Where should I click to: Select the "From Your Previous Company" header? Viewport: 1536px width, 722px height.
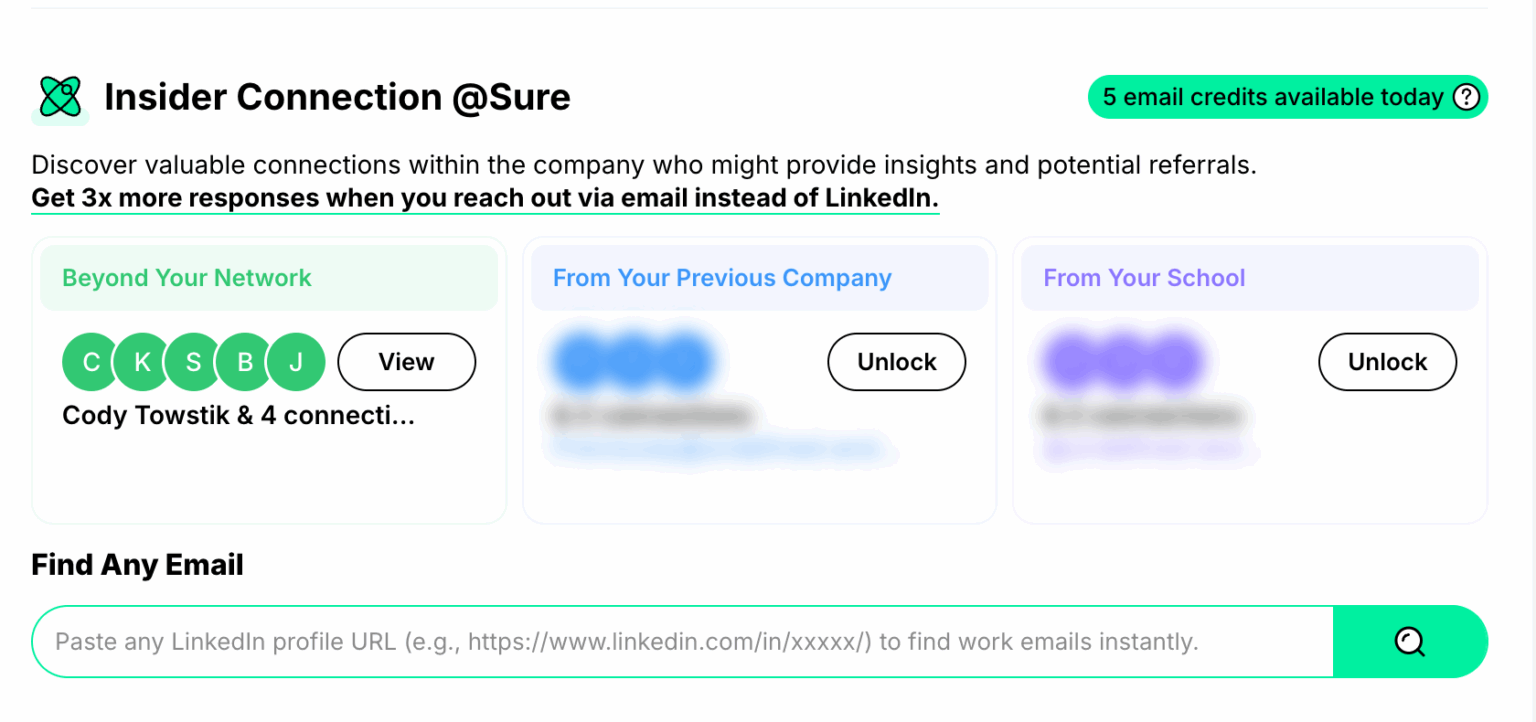pyautogui.click(x=721, y=278)
